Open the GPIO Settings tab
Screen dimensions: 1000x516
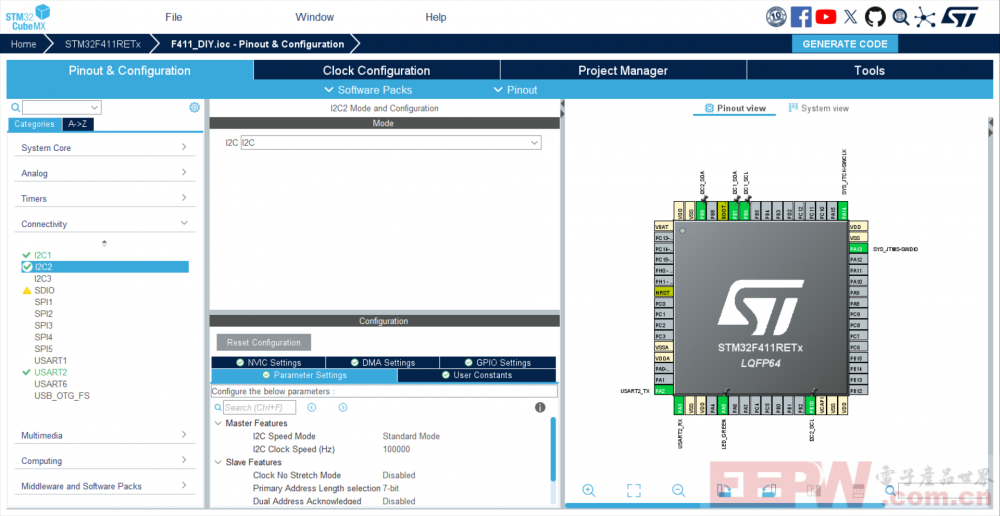click(497, 362)
